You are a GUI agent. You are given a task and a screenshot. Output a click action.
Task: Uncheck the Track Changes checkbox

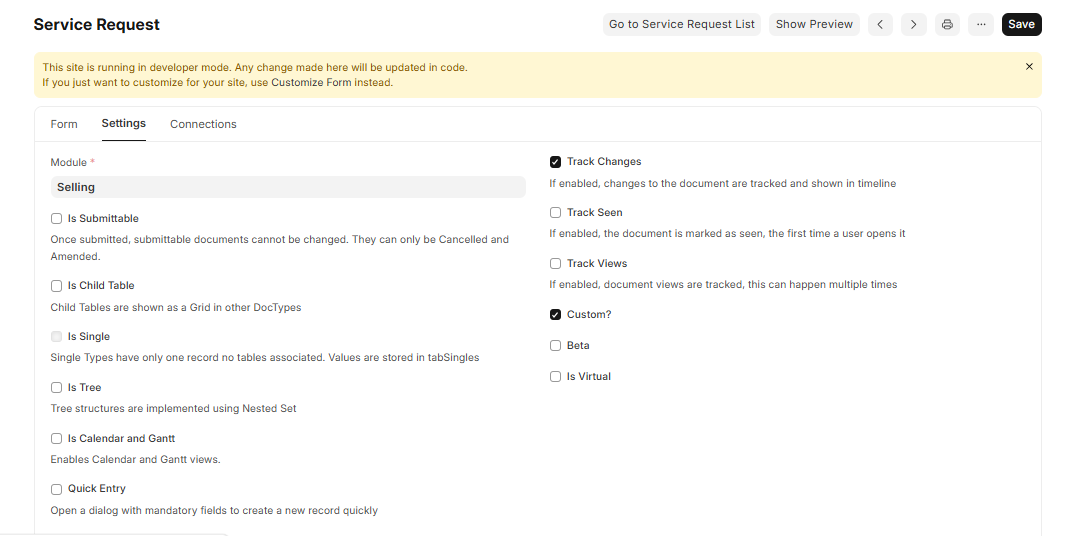[x=556, y=162]
